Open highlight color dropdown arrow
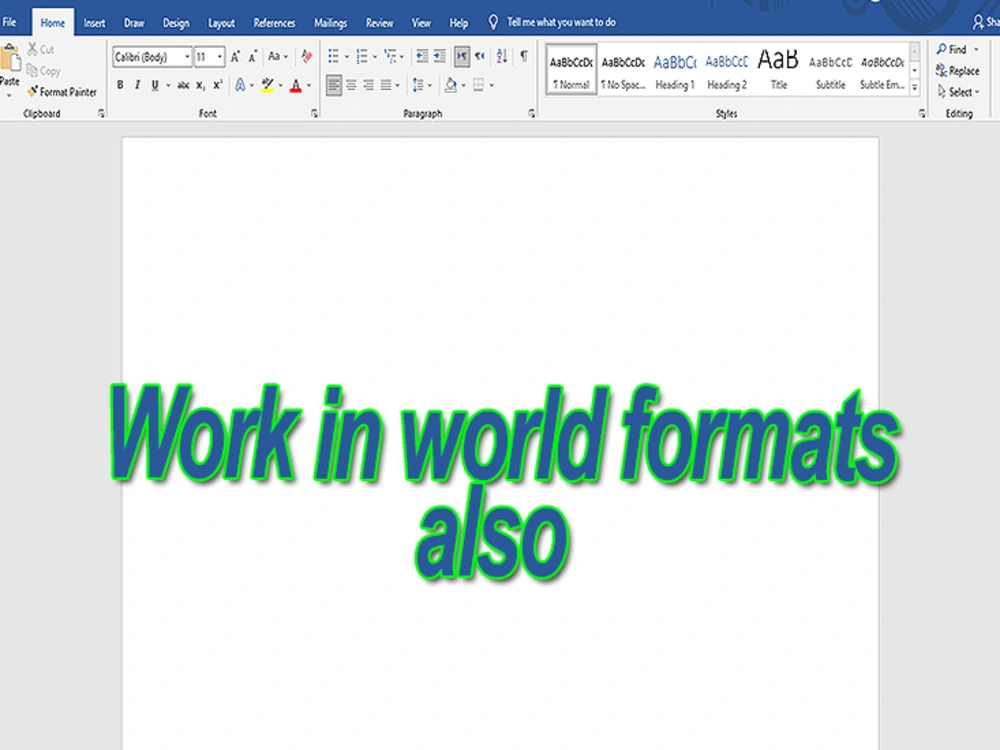 [x=281, y=85]
